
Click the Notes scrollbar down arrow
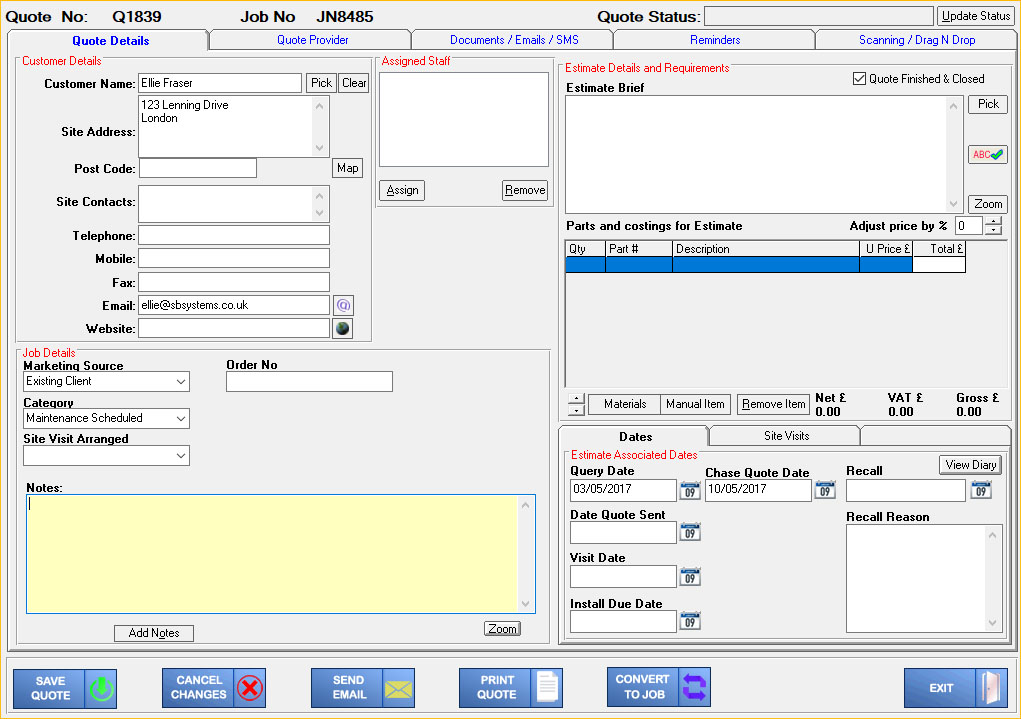(x=526, y=604)
